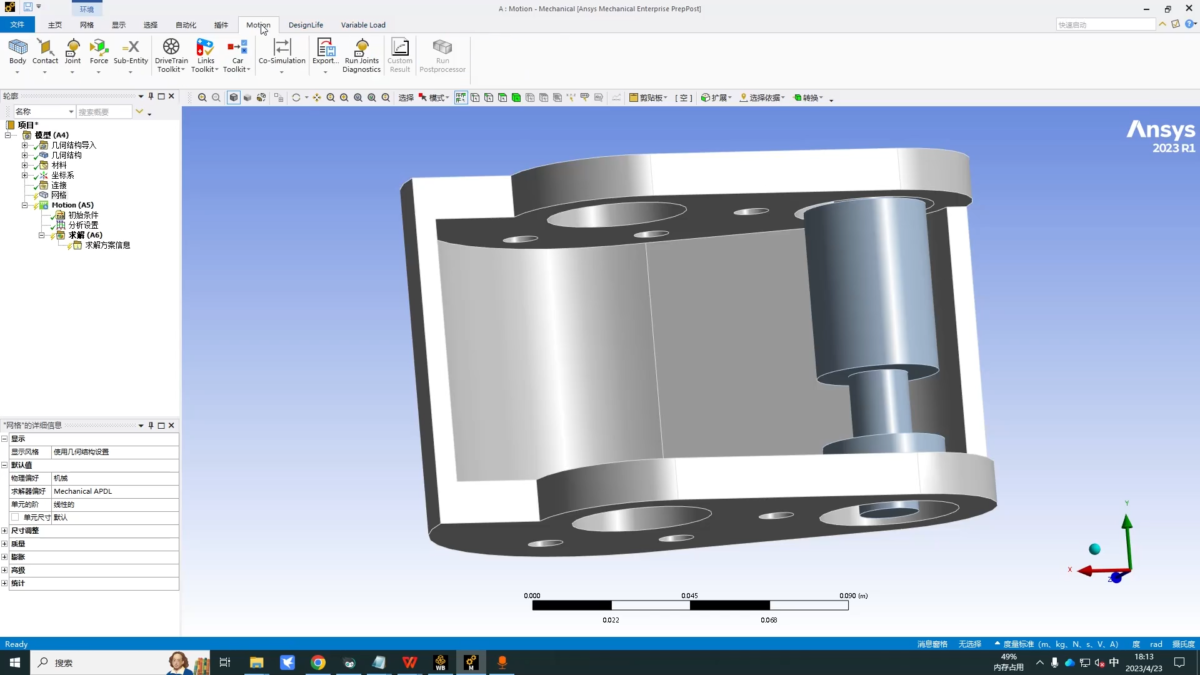Open Task View in the taskbar
The width and height of the screenshot is (1200, 675).
225,662
